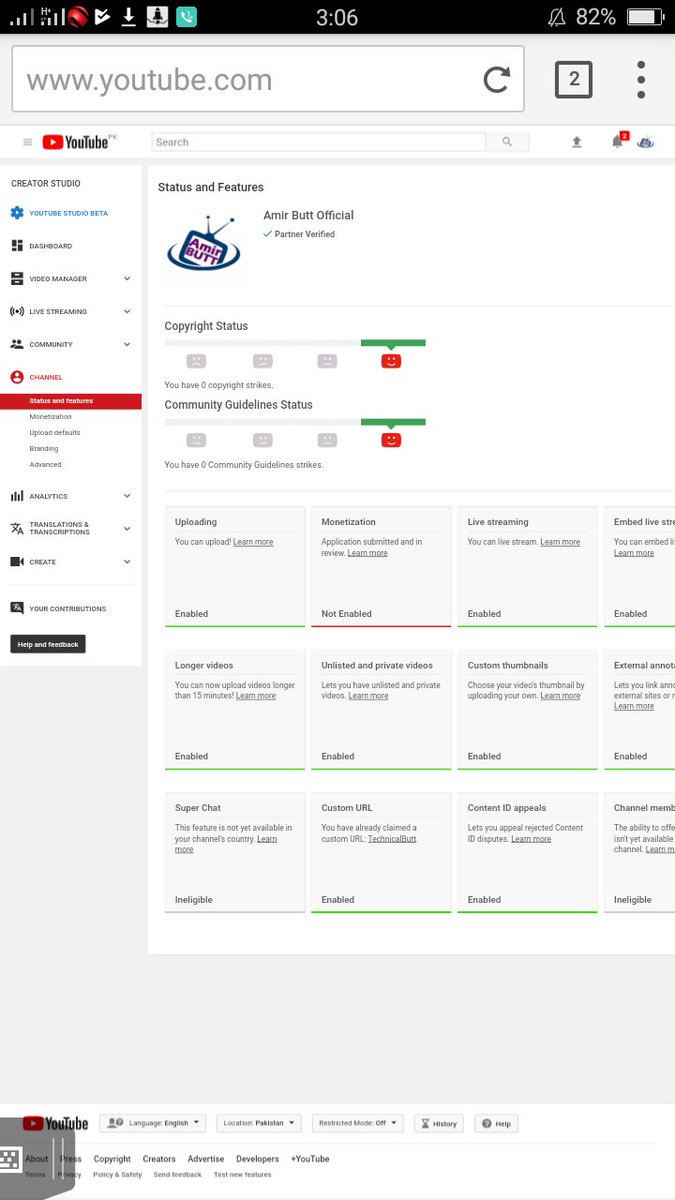Image resolution: width=675 pixels, height=1200 pixels.
Task: Click the footer YouTube logo
Action: coord(55,1123)
